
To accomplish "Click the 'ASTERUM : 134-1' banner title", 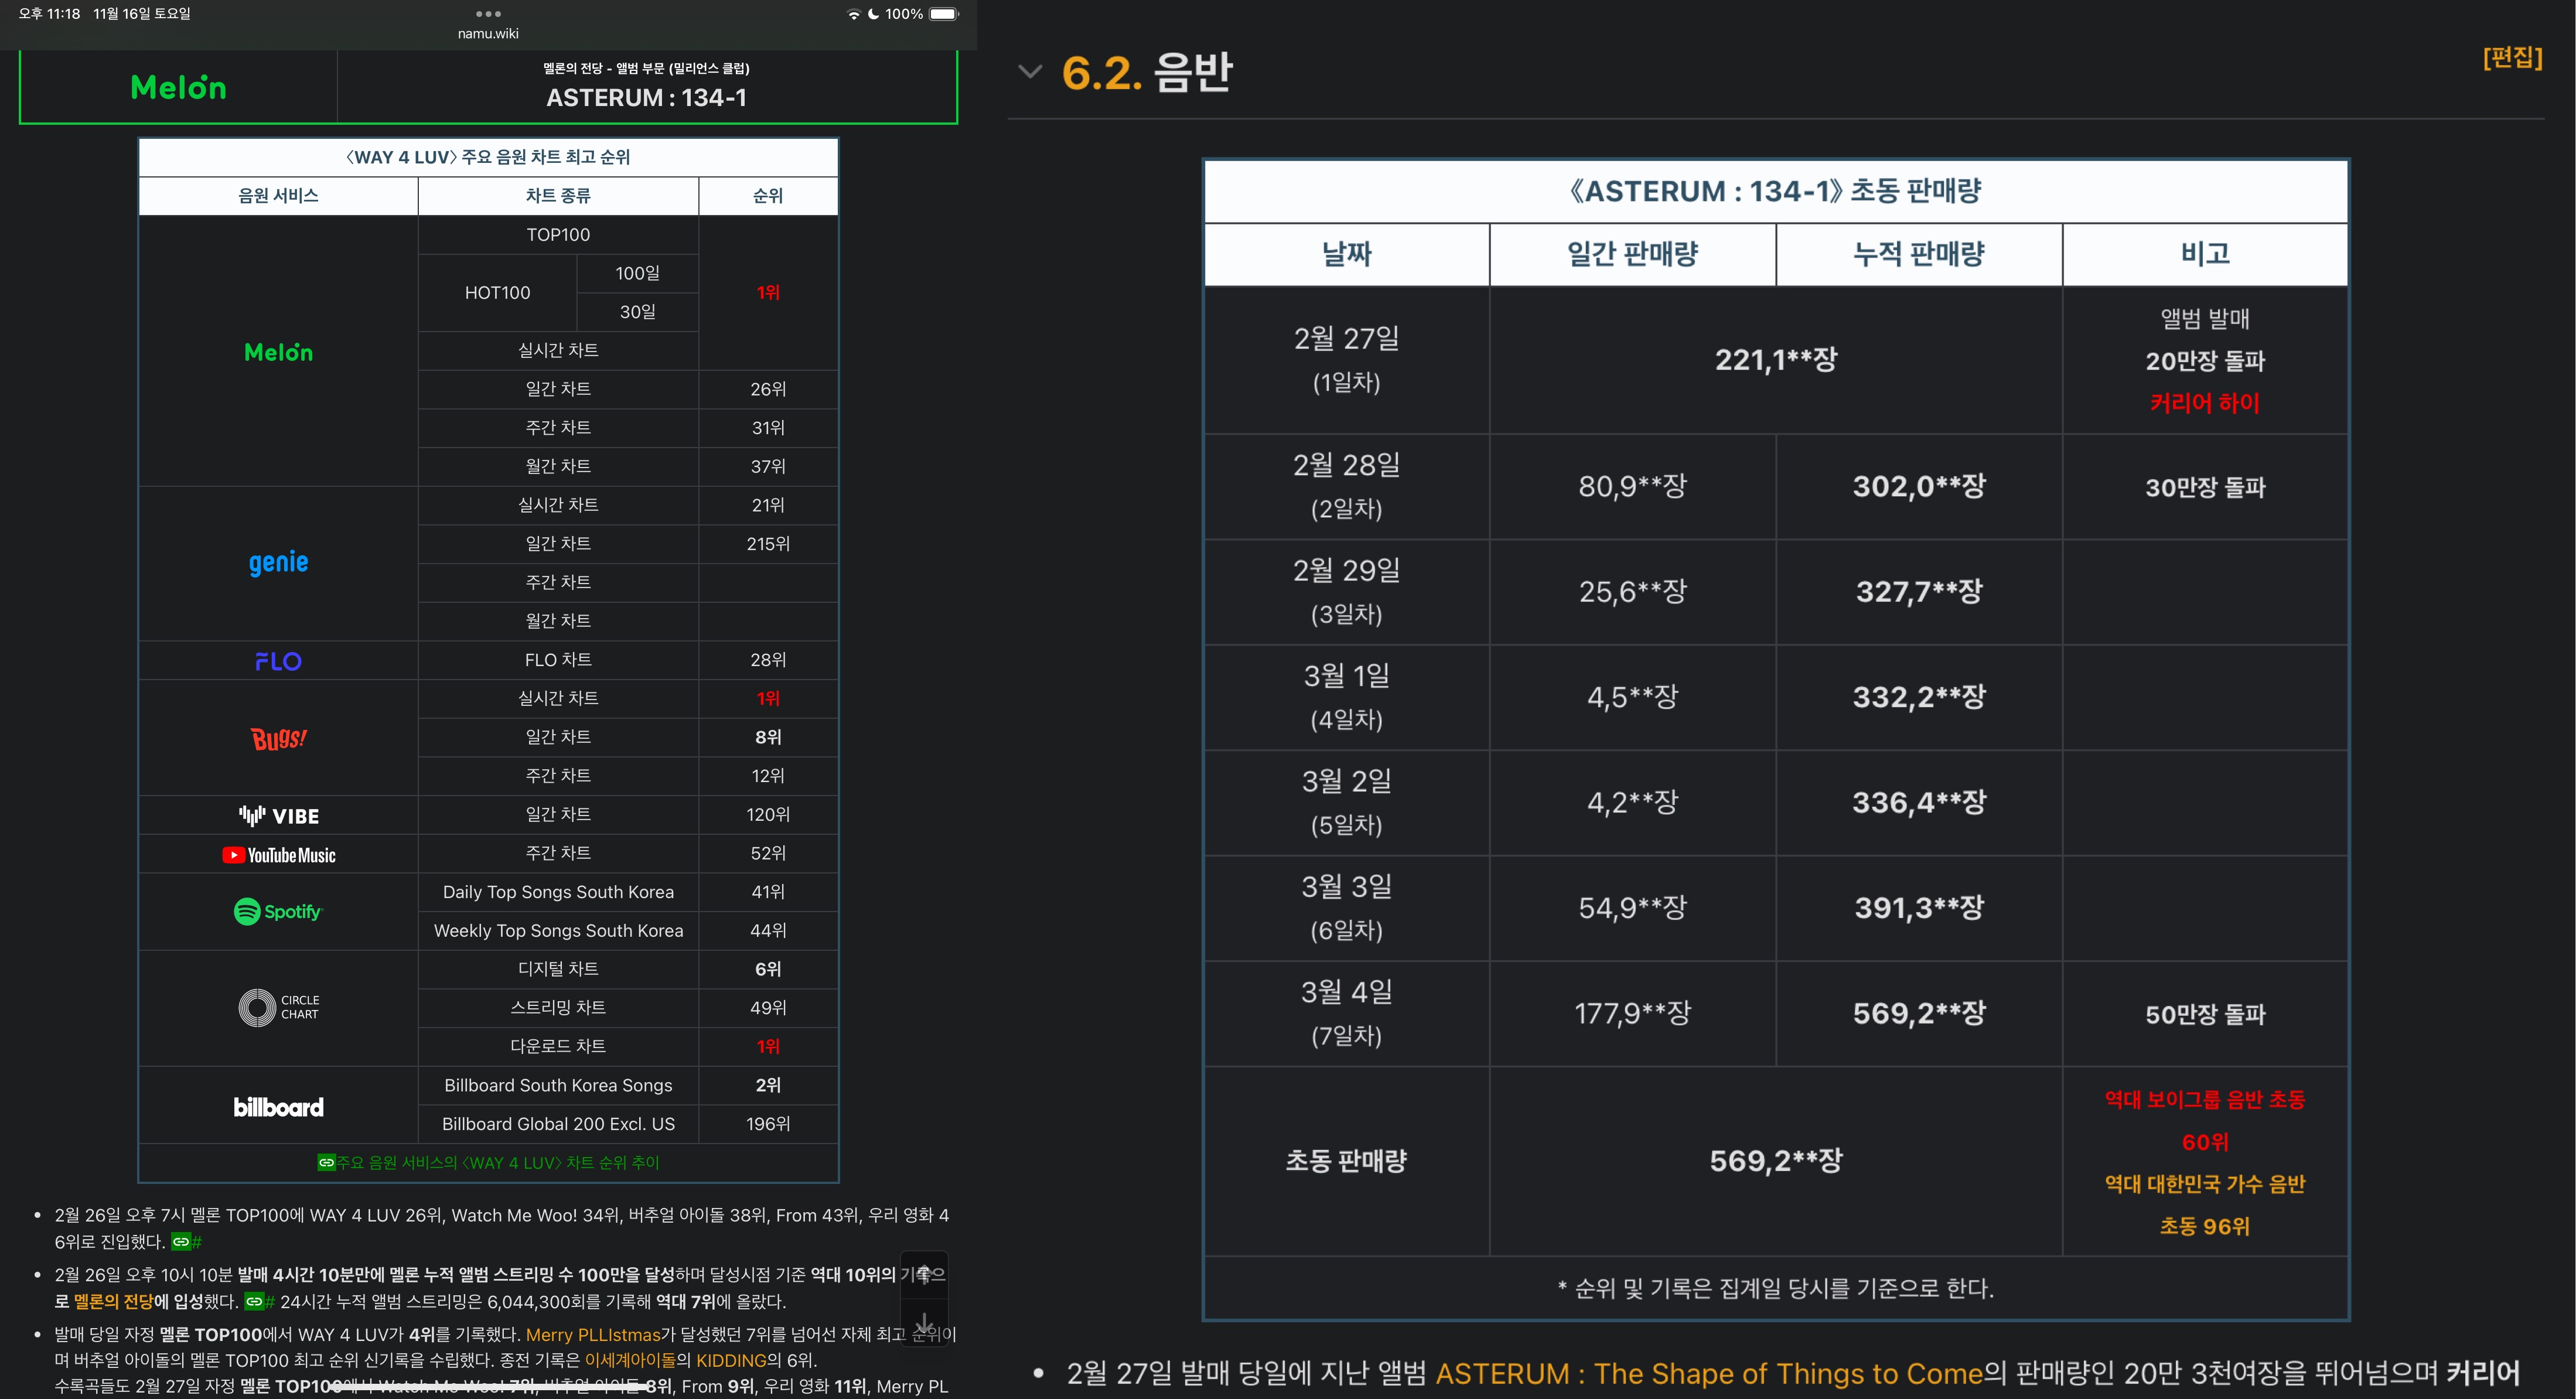I will pos(646,97).
